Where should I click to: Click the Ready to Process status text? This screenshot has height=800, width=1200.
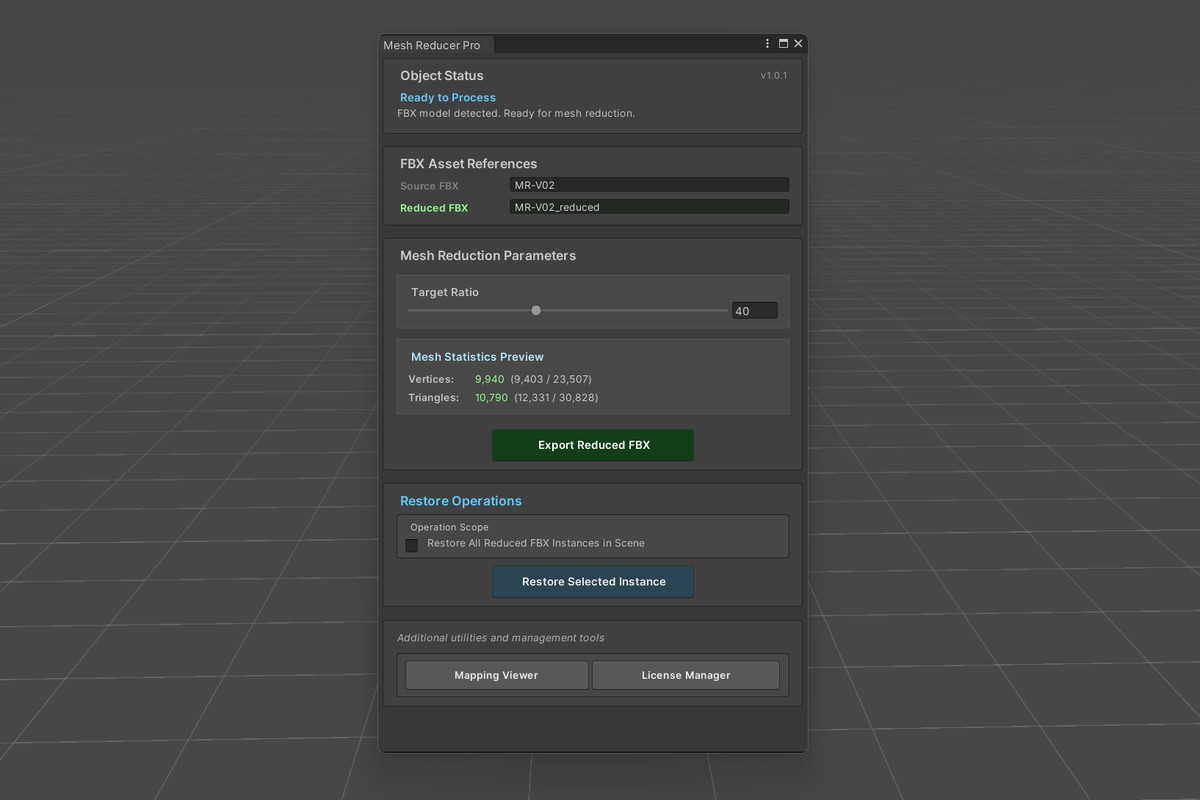coord(448,97)
